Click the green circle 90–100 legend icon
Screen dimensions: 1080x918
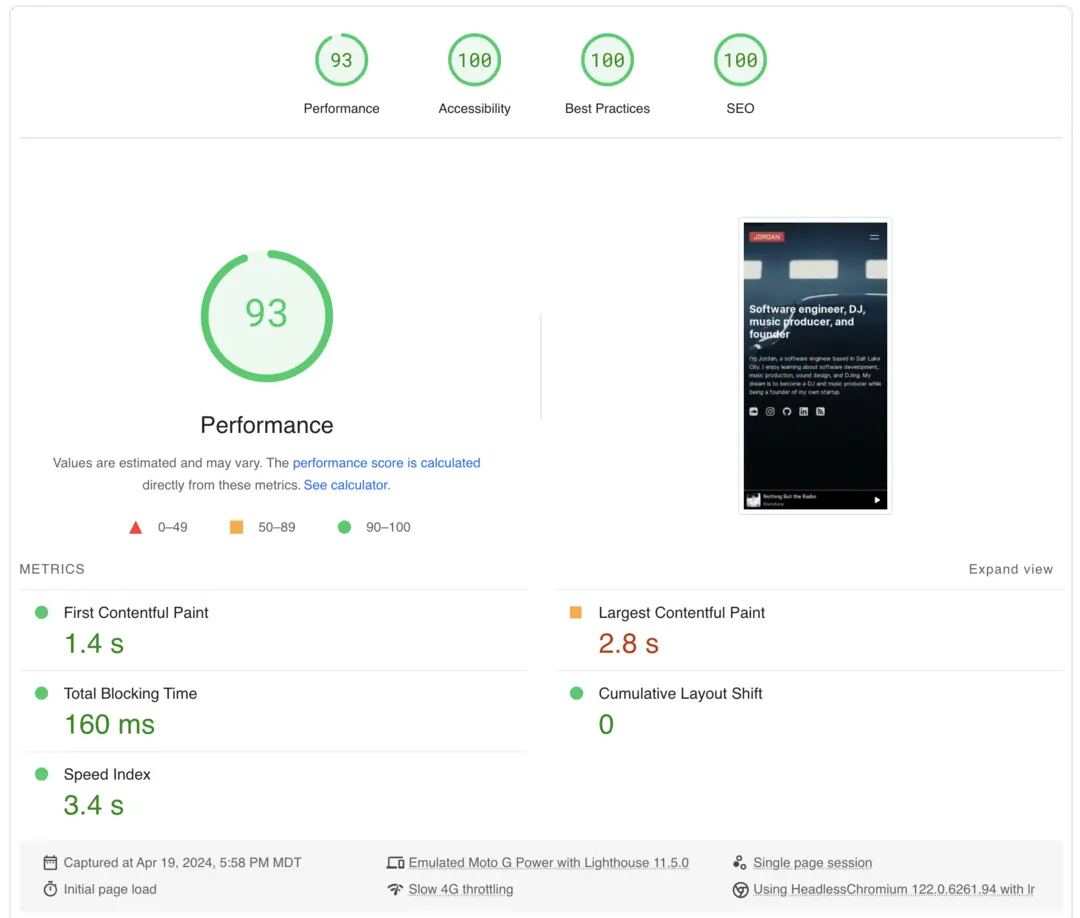coord(344,527)
